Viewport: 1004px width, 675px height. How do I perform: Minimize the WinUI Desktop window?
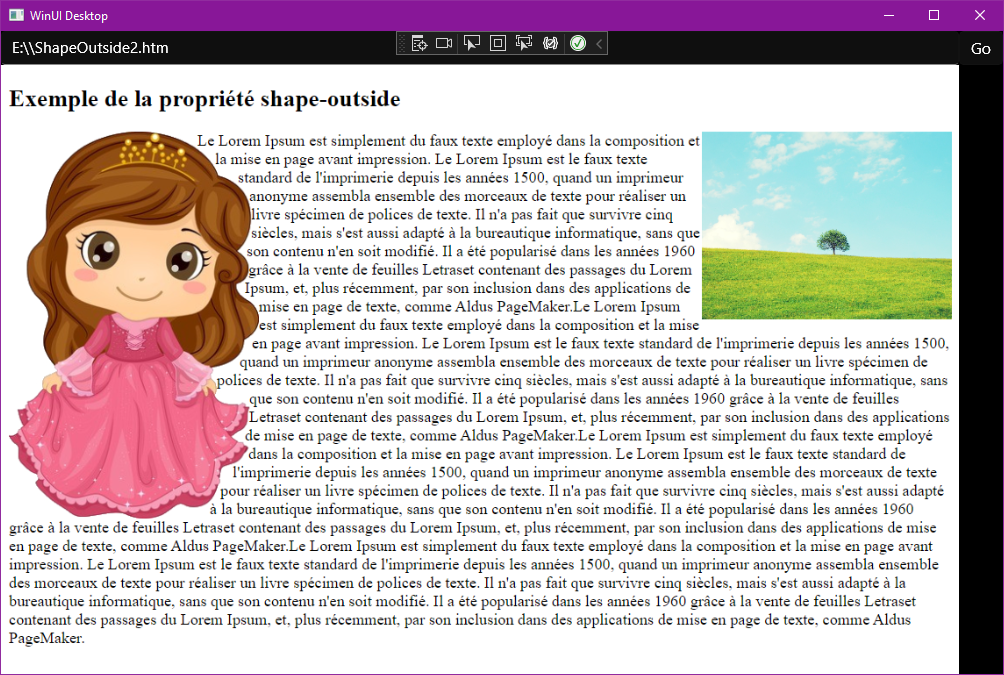tap(889, 15)
